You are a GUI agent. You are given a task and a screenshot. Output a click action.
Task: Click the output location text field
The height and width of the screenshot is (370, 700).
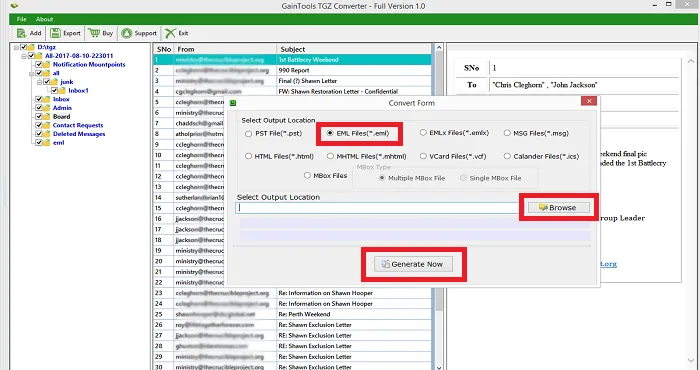[378, 208]
